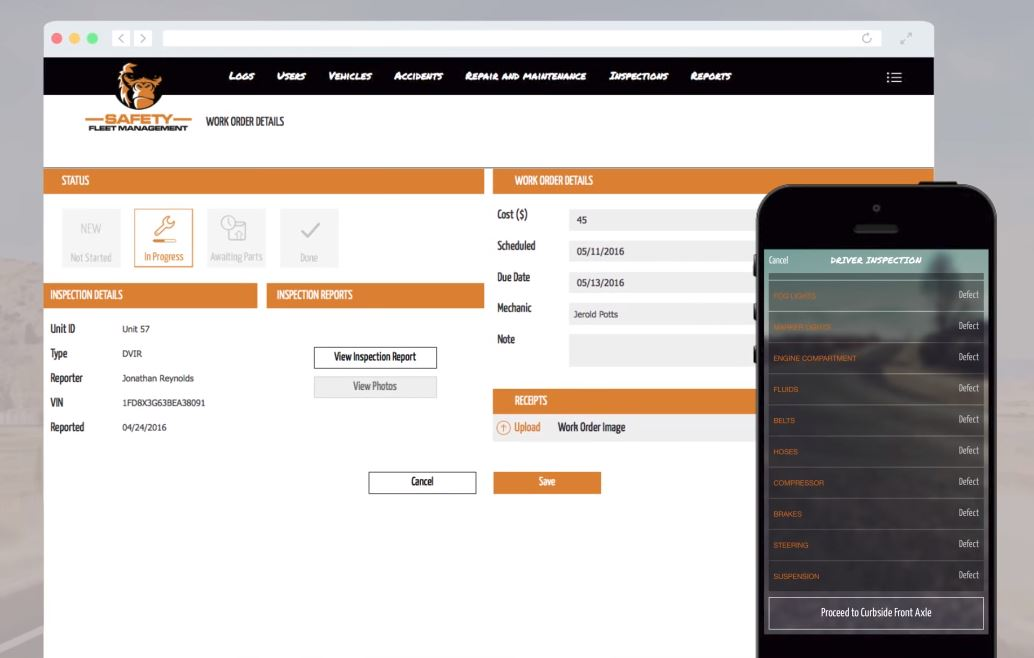Mark work order Done via checkmark icon
The width and height of the screenshot is (1034, 658).
[309, 230]
